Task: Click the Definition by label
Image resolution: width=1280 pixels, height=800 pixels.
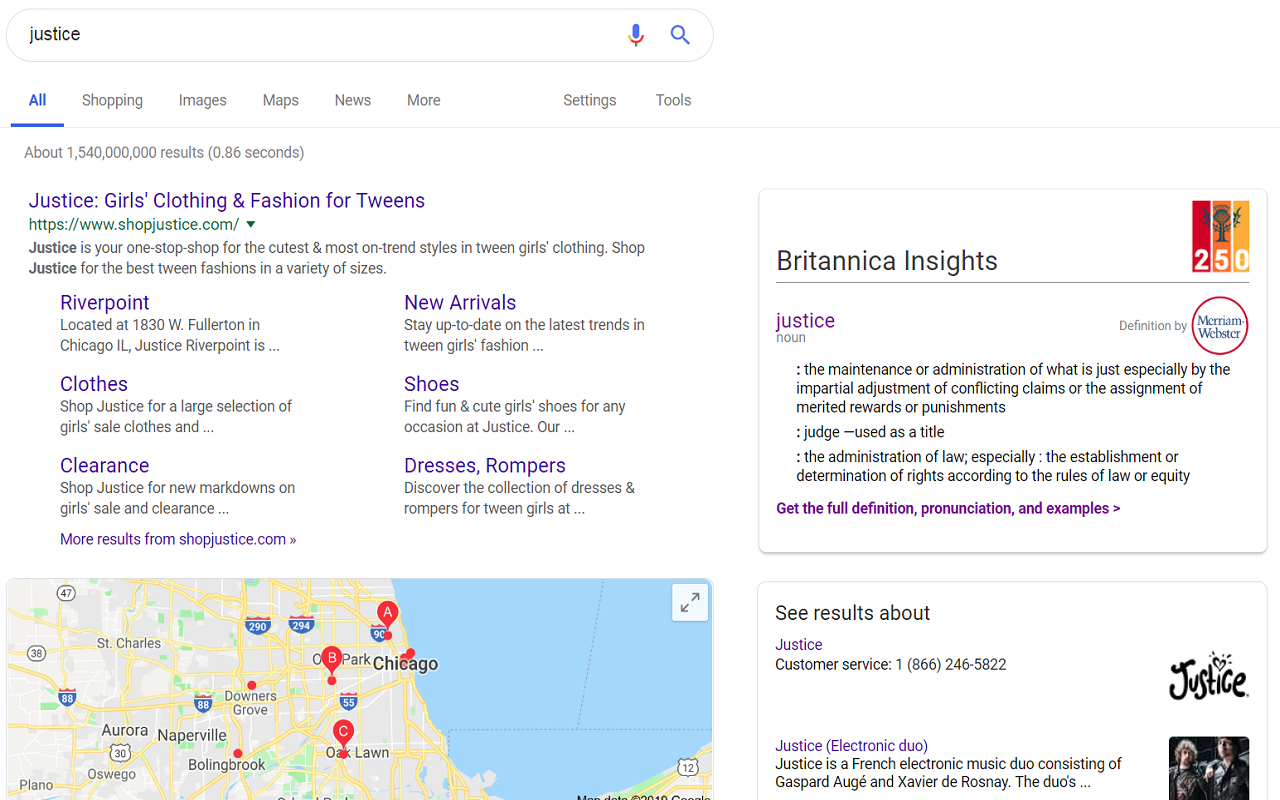Action: [x=1153, y=326]
